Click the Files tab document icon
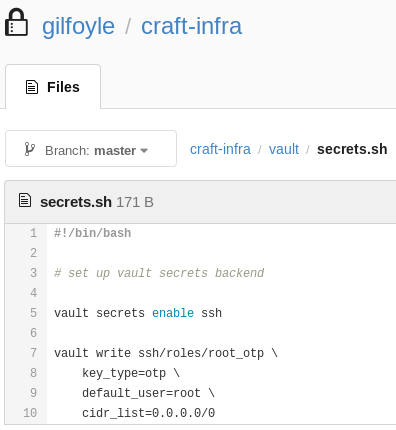The height and width of the screenshot is (430, 396). point(32,87)
